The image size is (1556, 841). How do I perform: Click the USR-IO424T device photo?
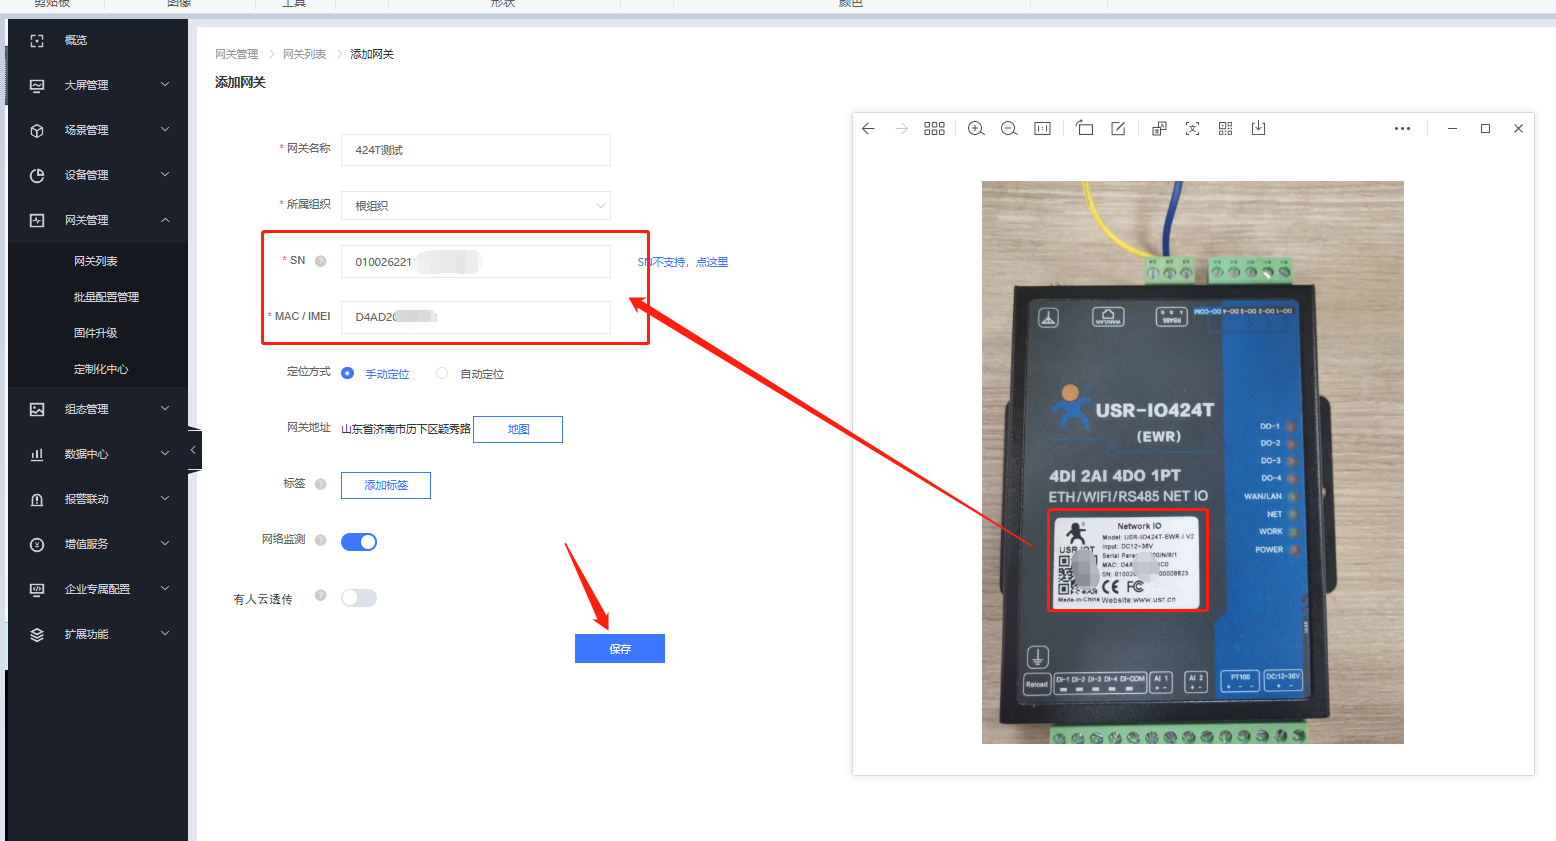1193,462
